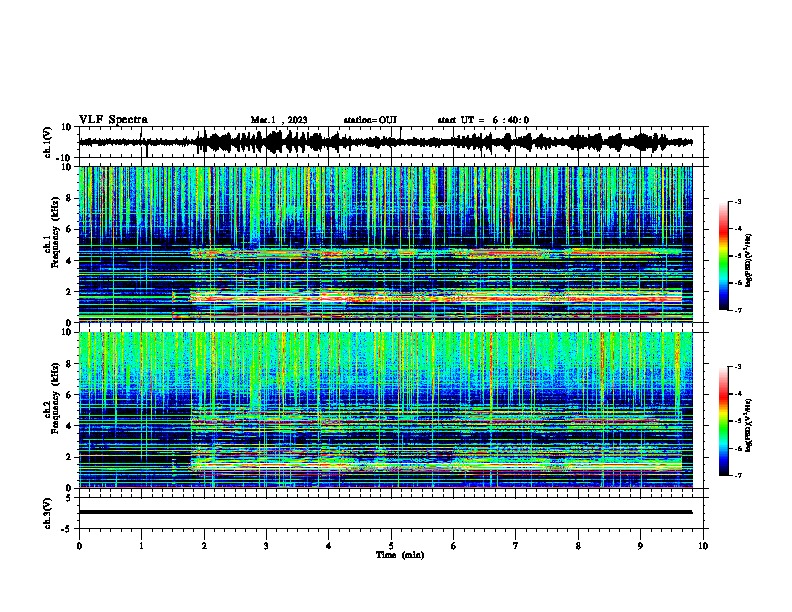Screen dimensions: 792x612
Task: Click time axis tick label '10'
Action: pos(703,546)
